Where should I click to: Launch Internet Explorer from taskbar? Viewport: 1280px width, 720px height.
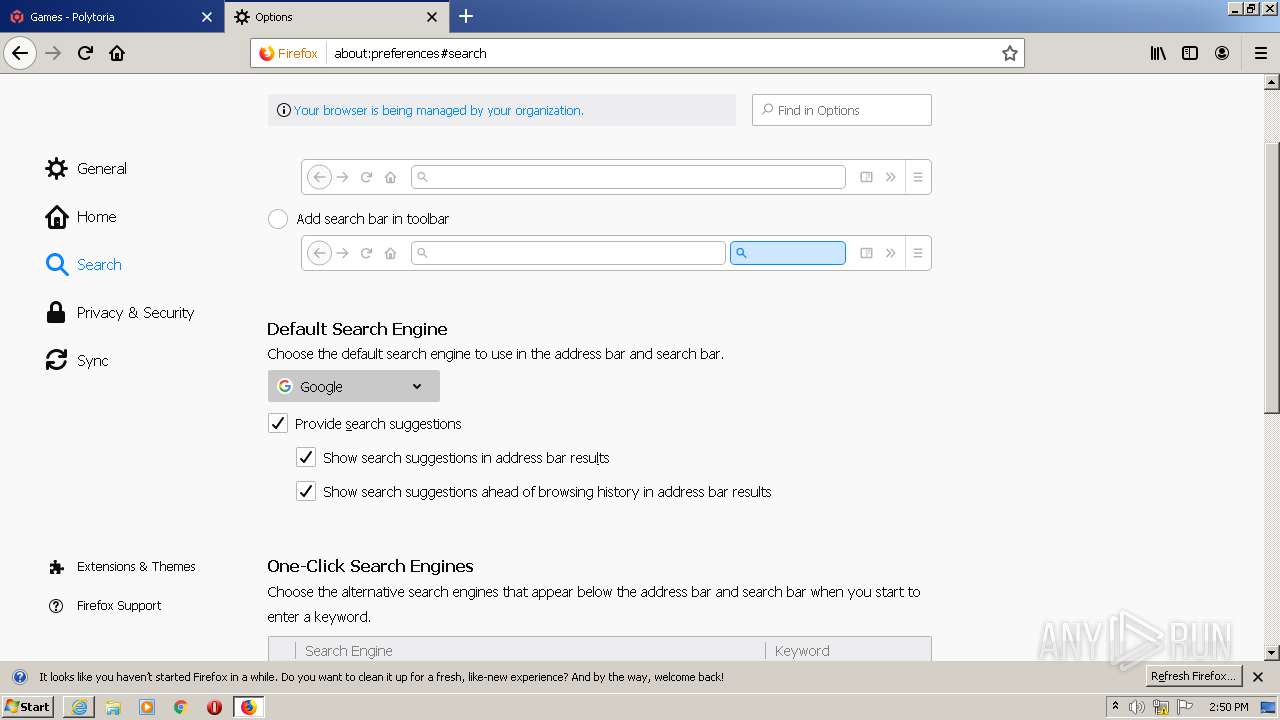pyautogui.click(x=79, y=707)
